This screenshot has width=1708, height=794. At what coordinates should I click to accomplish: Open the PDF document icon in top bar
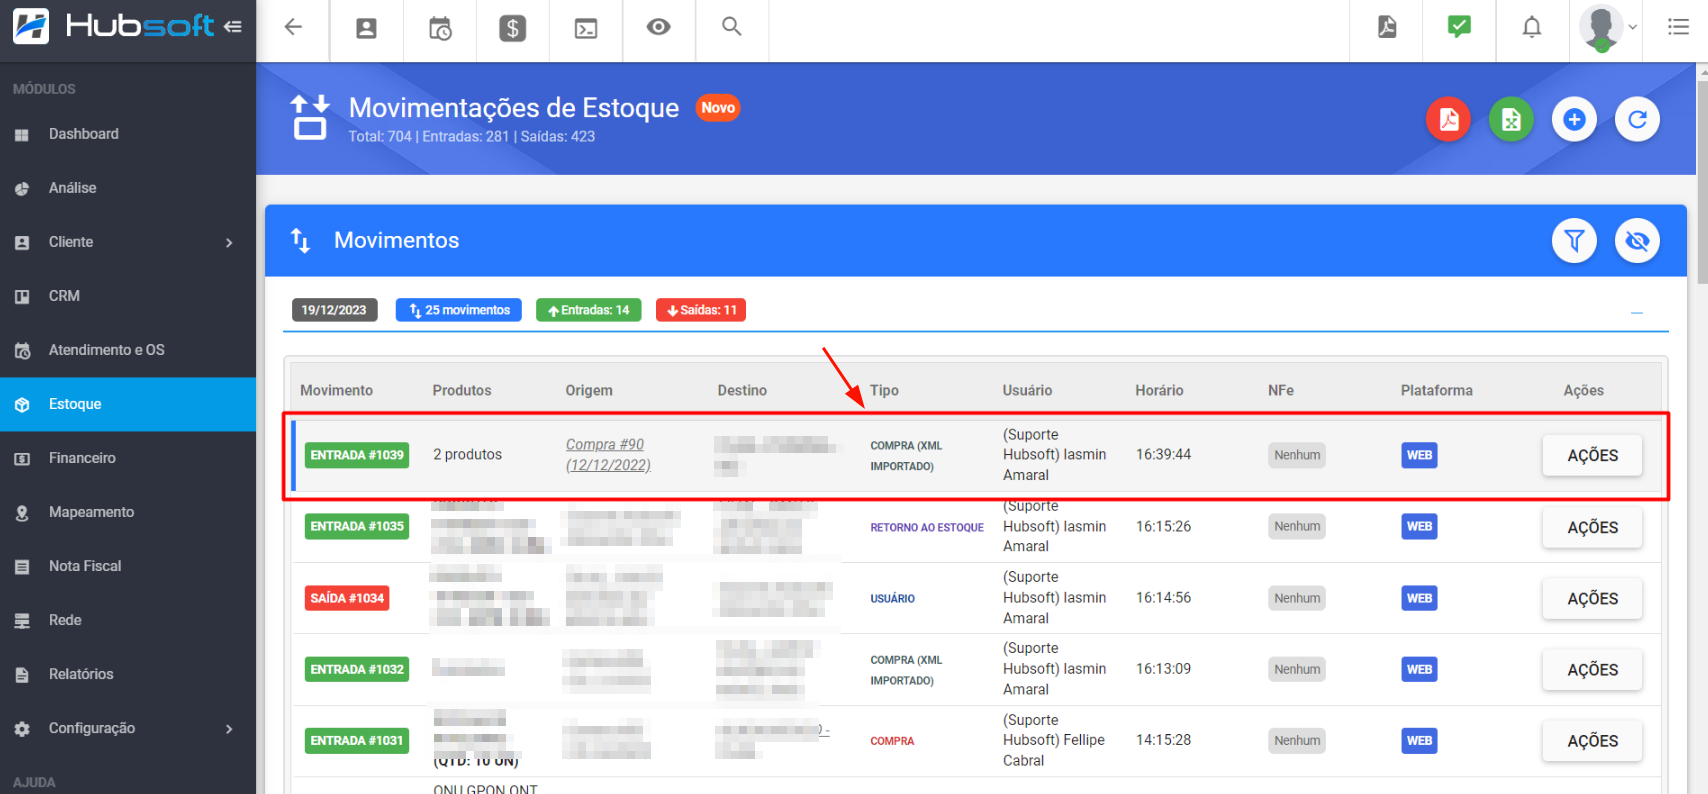(1386, 27)
